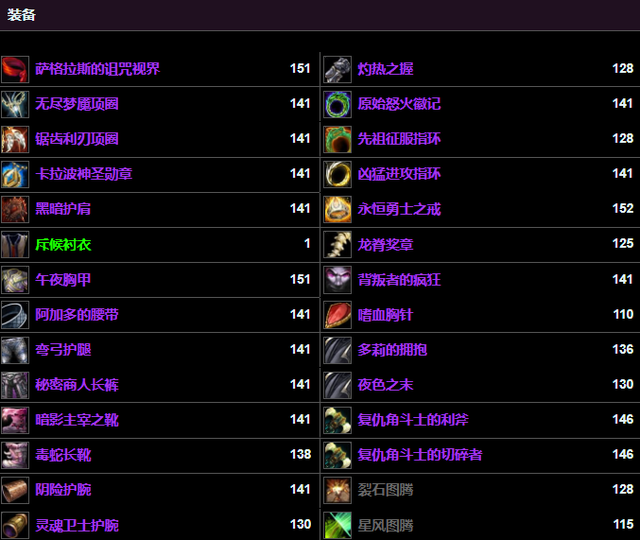Click the 毒蛇长靴 boots icon
The width and height of the screenshot is (640, 540).
pos(15,455)
